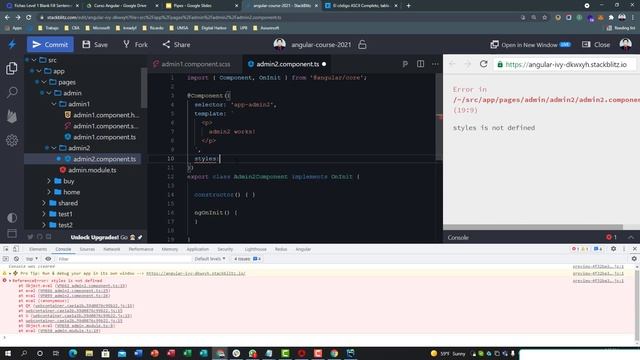Open the editor more options ellipsis
Image resolution: width=640 pixels, height=360 pixels.
coord(435,64)
